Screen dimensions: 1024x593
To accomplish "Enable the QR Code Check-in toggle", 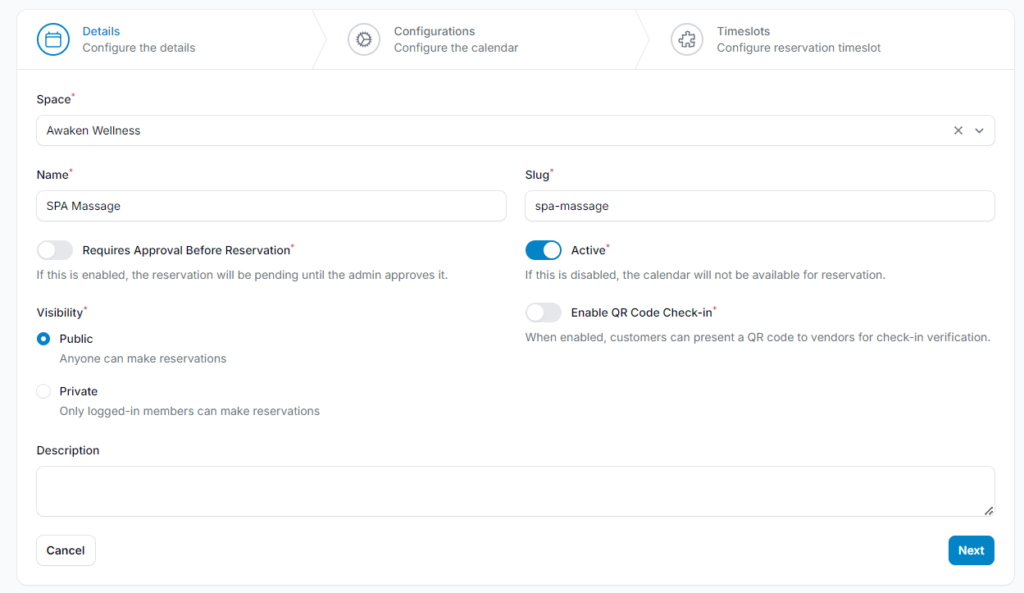I will click(543, 313).
